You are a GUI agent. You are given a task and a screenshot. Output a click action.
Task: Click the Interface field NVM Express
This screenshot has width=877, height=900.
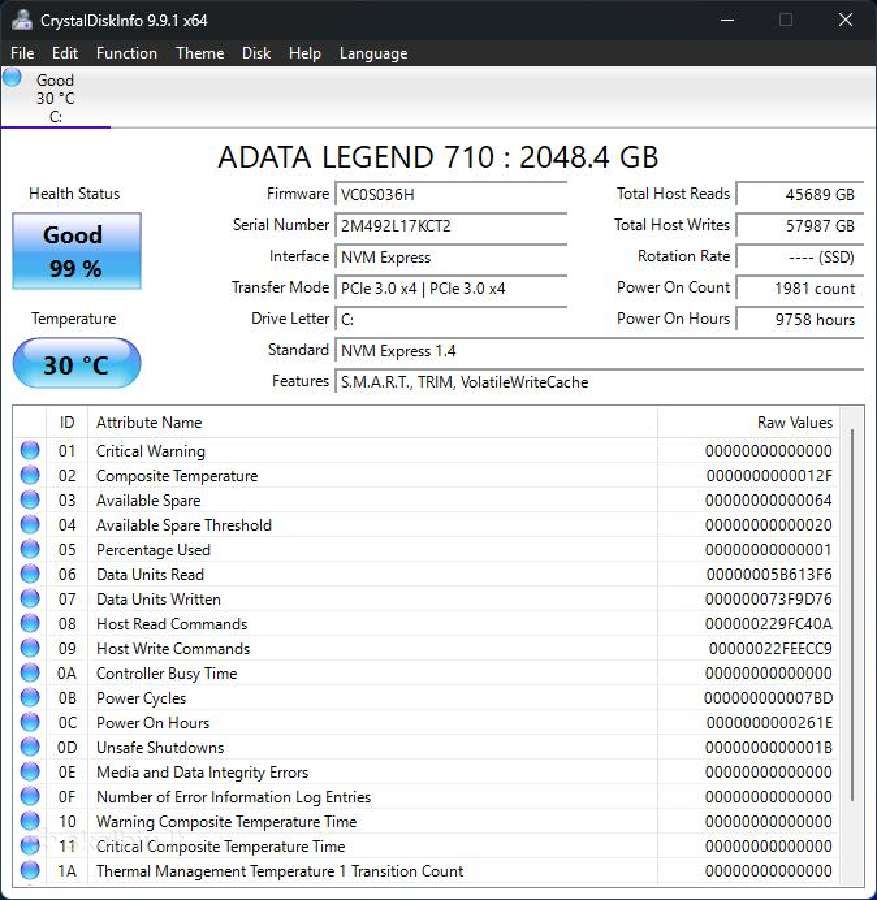451,257
